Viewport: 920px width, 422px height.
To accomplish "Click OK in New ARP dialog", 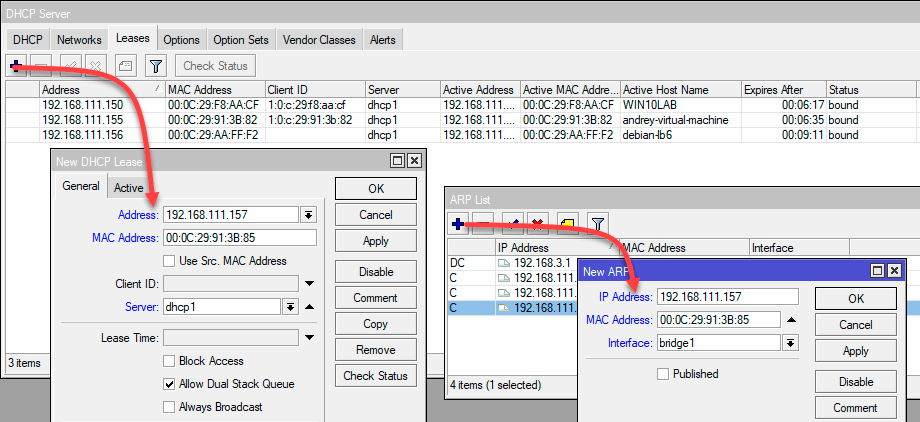I will tap(856, 298).
